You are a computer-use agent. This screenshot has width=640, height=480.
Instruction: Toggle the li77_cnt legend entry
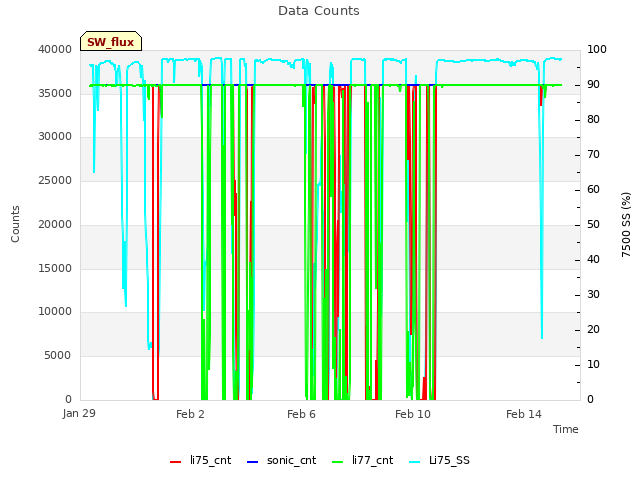362,460
